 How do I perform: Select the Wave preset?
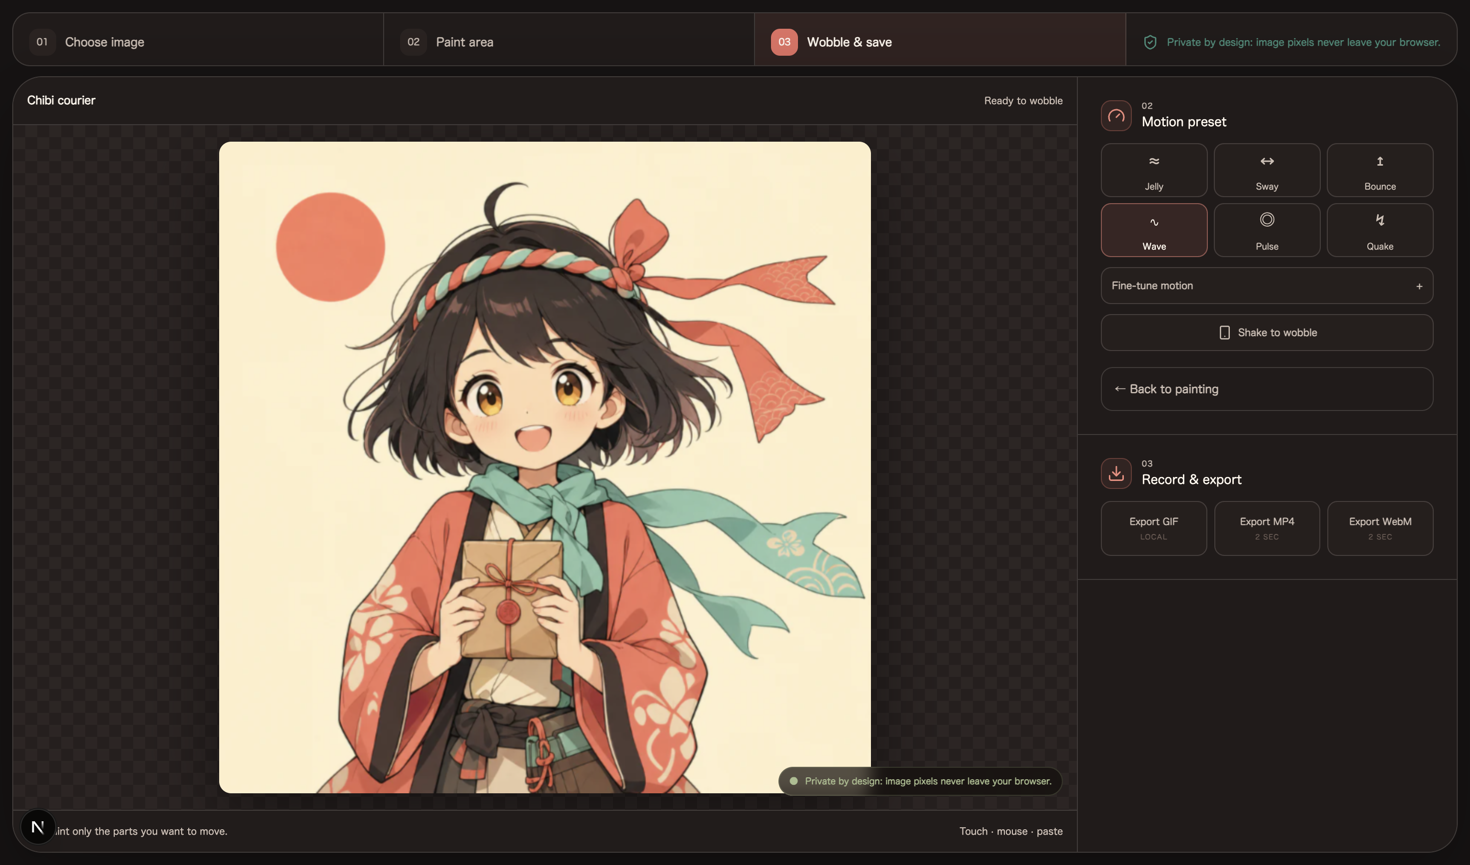click(x=1154, y=230)
